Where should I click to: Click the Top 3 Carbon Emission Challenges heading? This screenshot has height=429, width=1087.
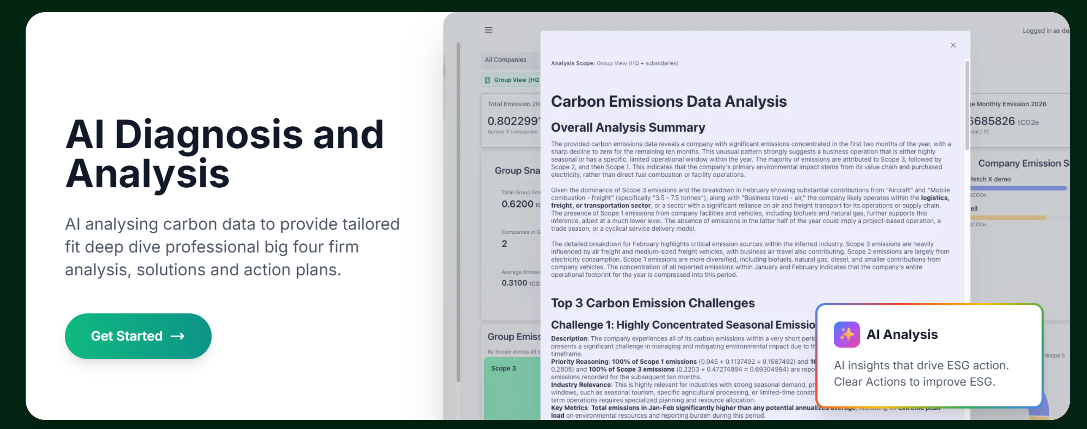point(653,303)
